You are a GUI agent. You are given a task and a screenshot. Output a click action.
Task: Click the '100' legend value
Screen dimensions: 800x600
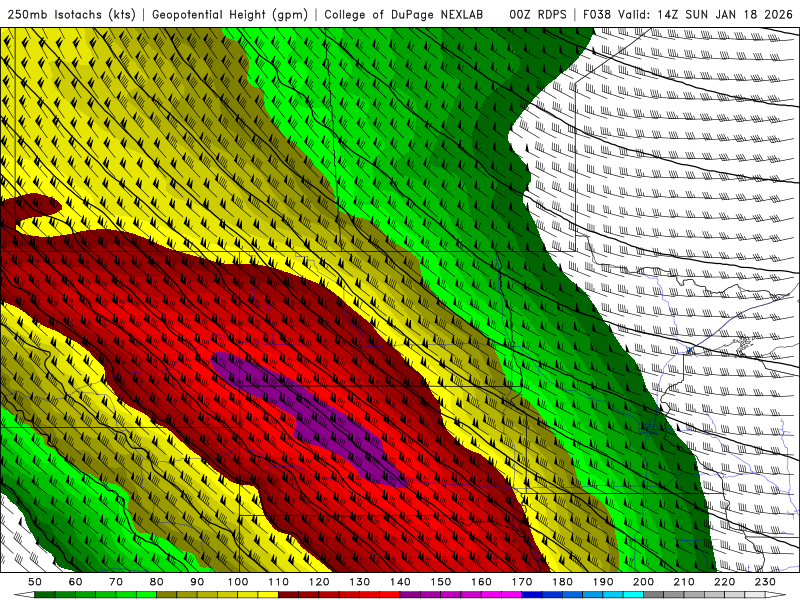tap(238, 582)
